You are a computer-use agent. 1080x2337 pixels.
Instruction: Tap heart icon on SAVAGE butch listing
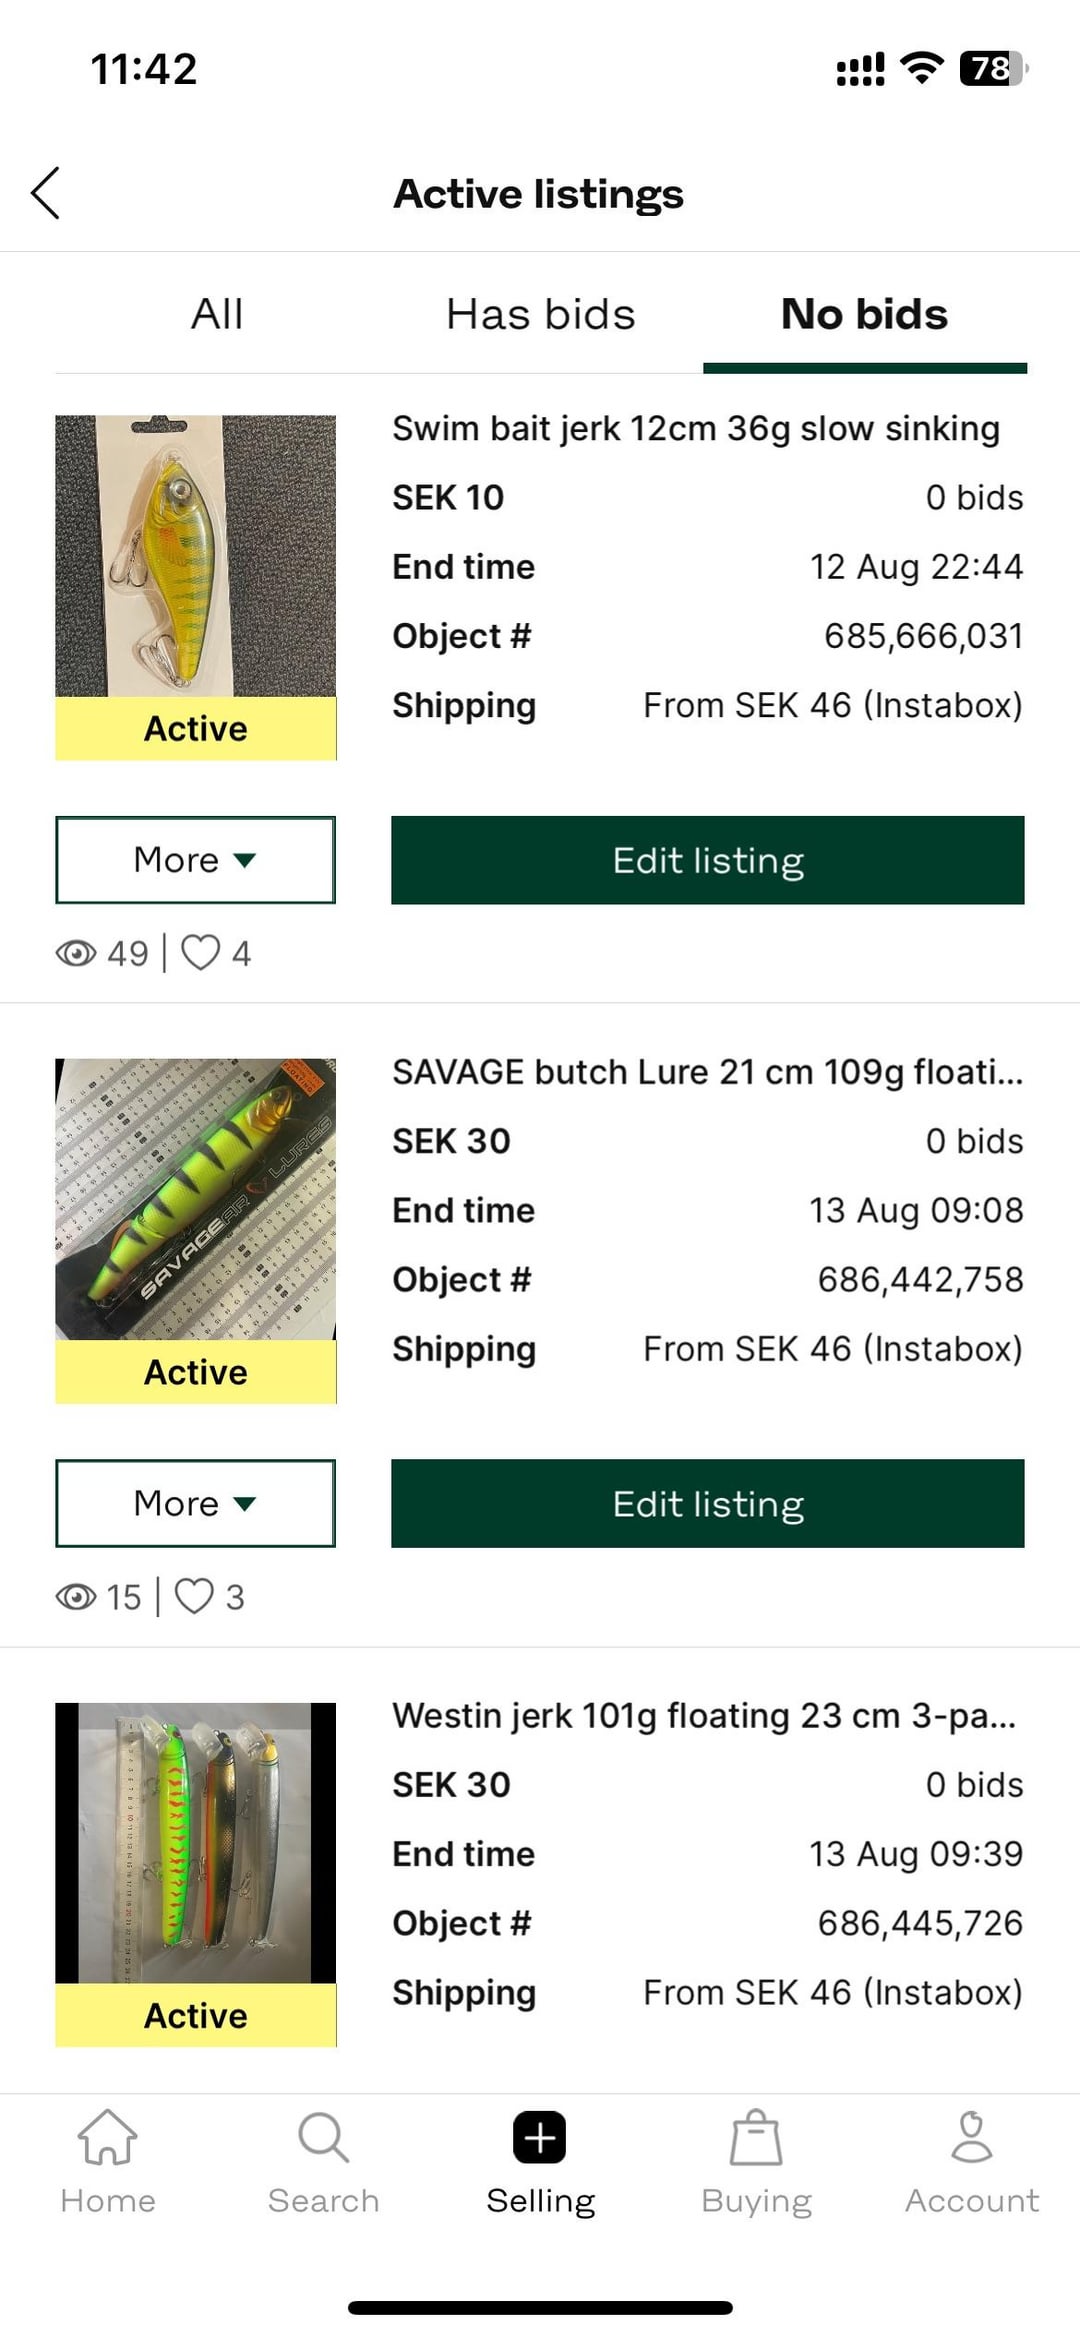coord(194,1596)
